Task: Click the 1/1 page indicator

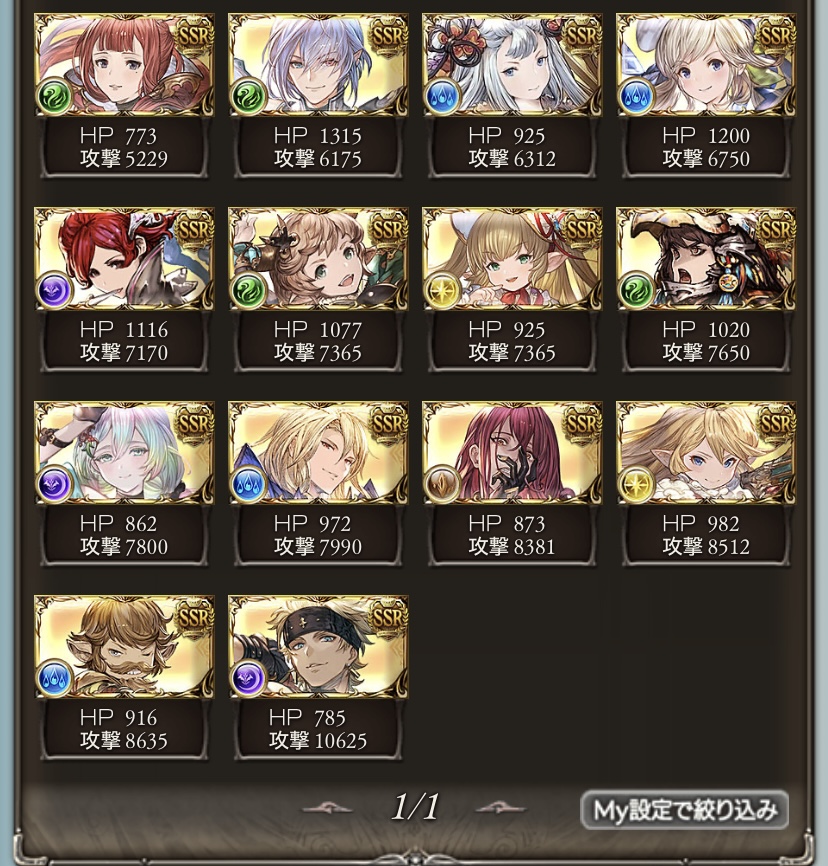Action: click(x=415, y=807)
